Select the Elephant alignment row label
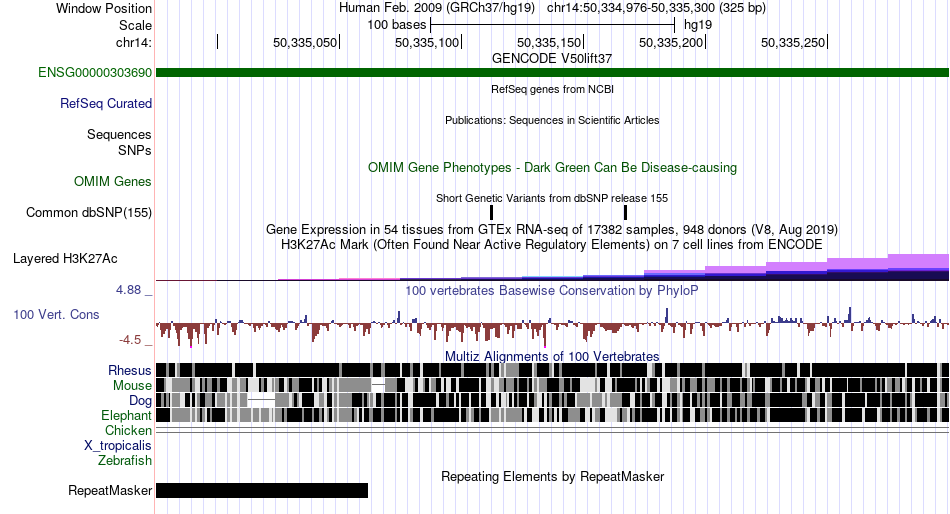This screenshot has height=514, width=950. [x=126, y=415]
